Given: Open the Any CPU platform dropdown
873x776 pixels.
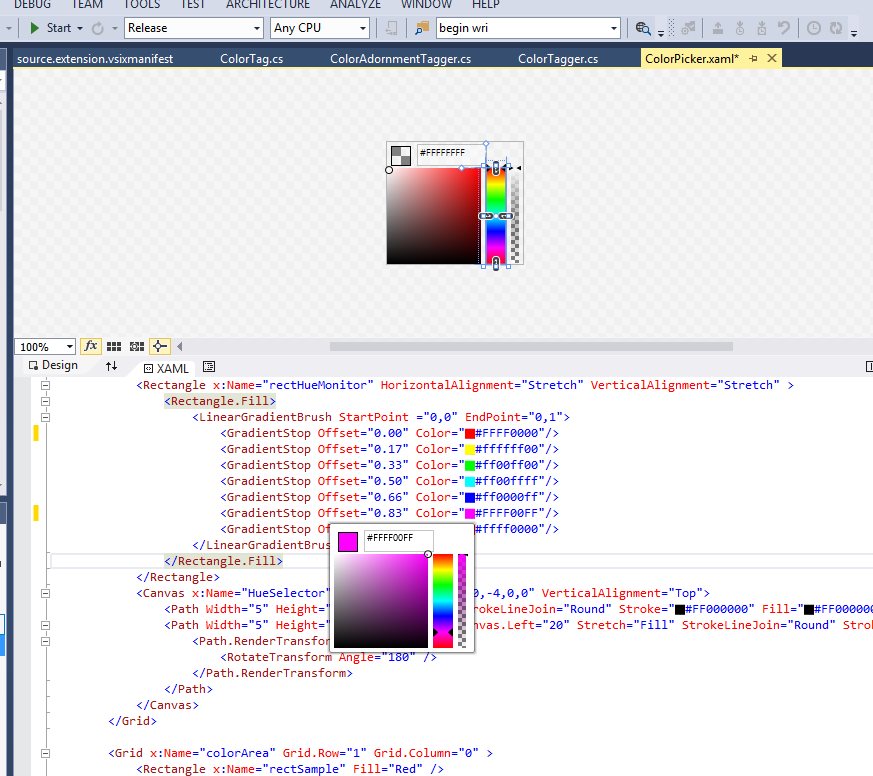Looking at the screenshot, I should [x=365, y=27].
